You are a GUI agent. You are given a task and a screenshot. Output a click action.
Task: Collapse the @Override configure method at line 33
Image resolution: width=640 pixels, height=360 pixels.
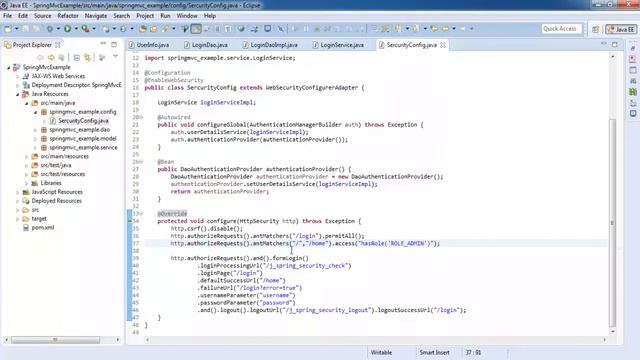click(141, 213)
